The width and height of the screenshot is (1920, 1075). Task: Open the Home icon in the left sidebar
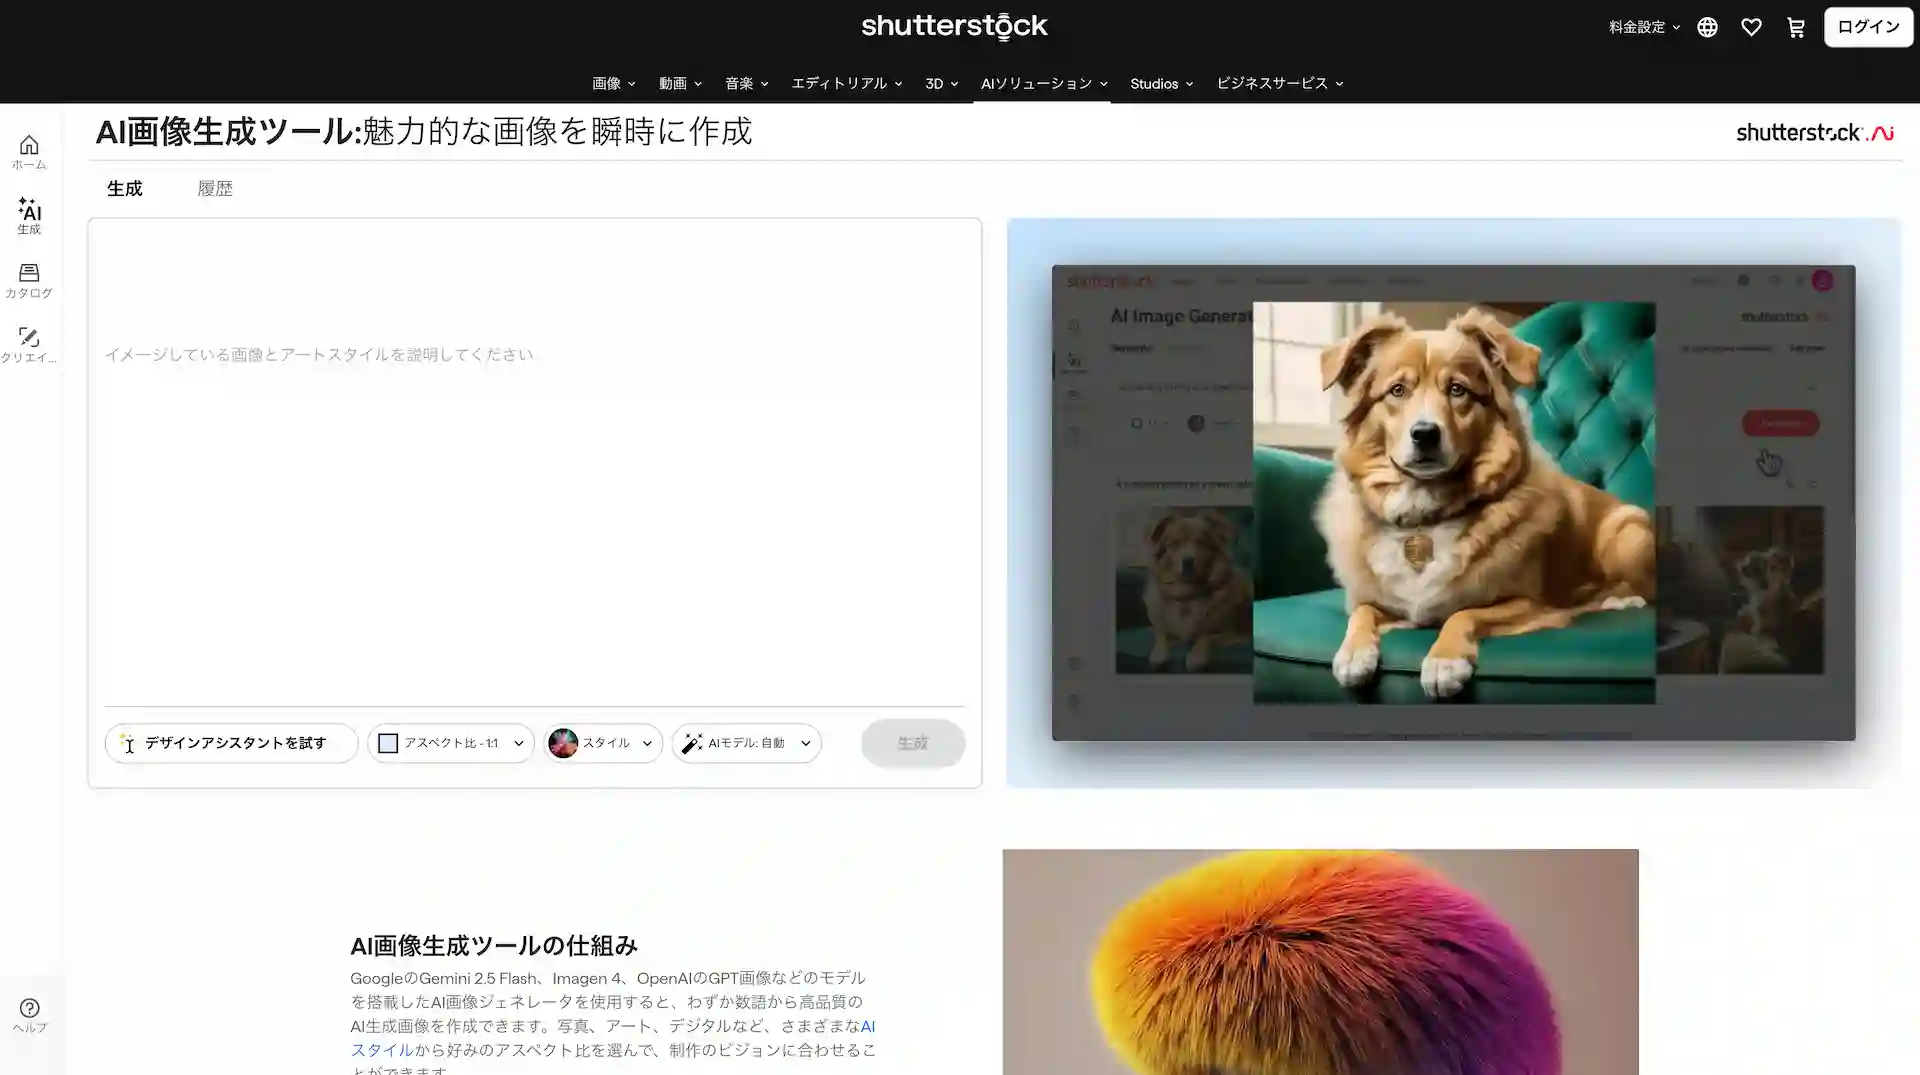tap(29, 152)
